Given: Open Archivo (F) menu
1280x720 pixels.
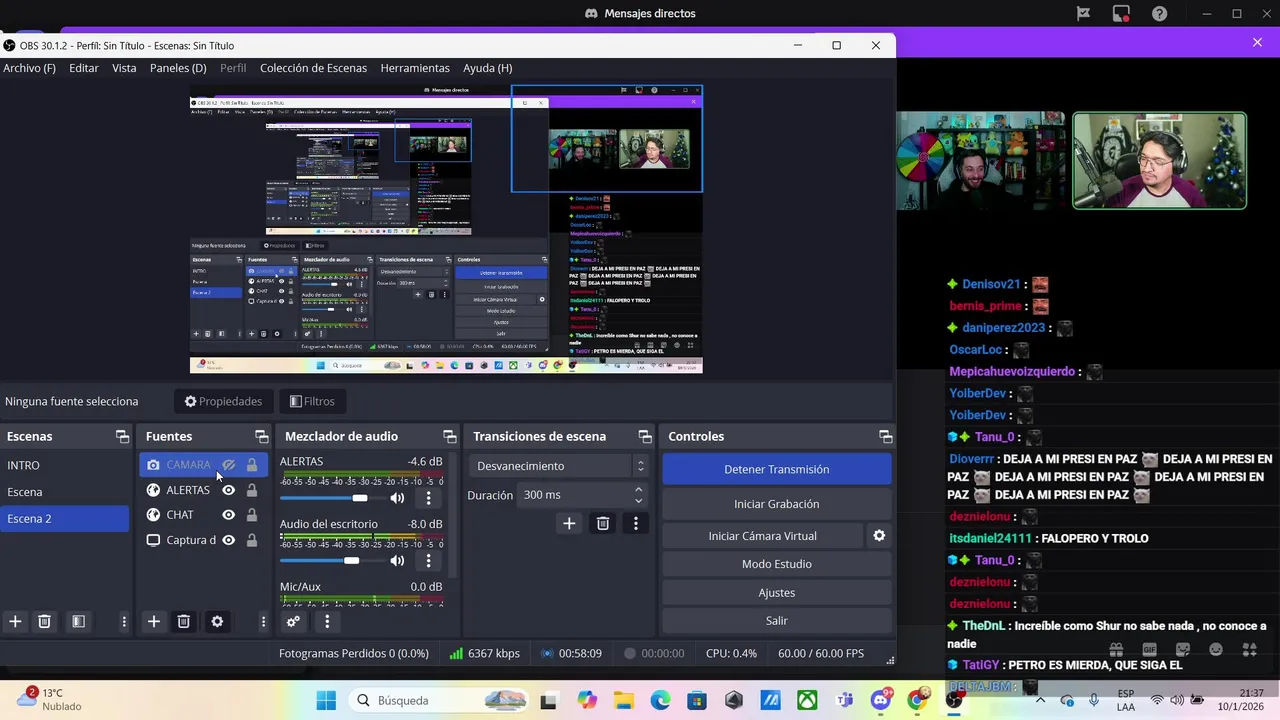Looking at the screenshot, I should point(29,68).
